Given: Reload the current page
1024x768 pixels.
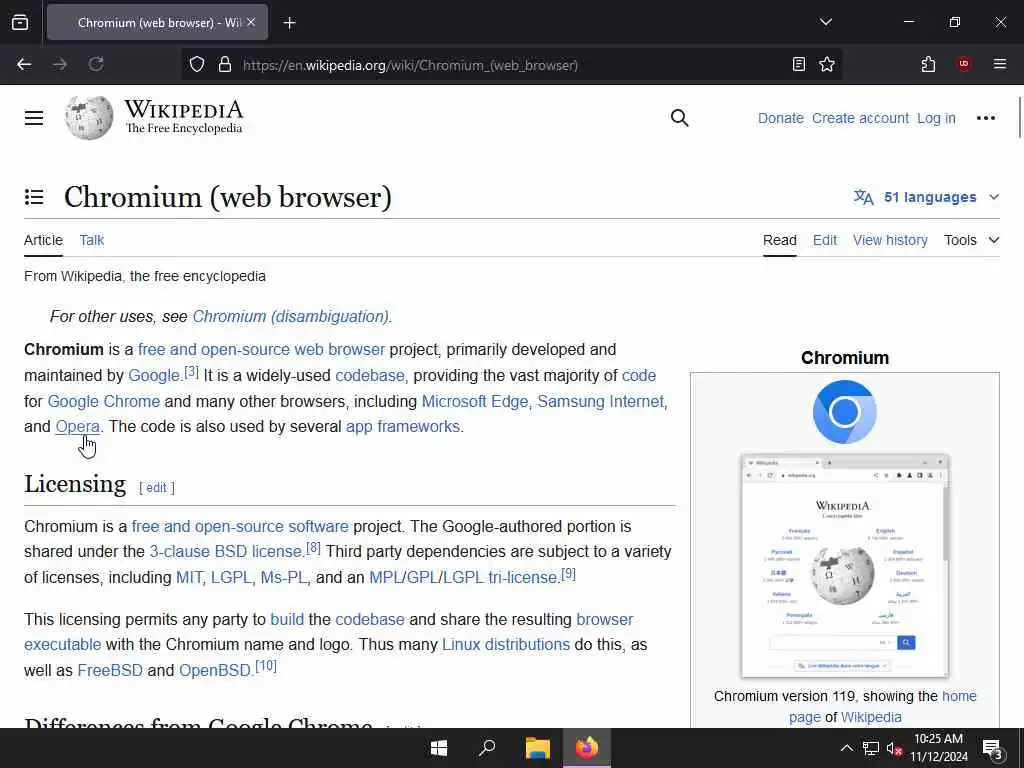Looking at the screenshot, I should (96, 64).
